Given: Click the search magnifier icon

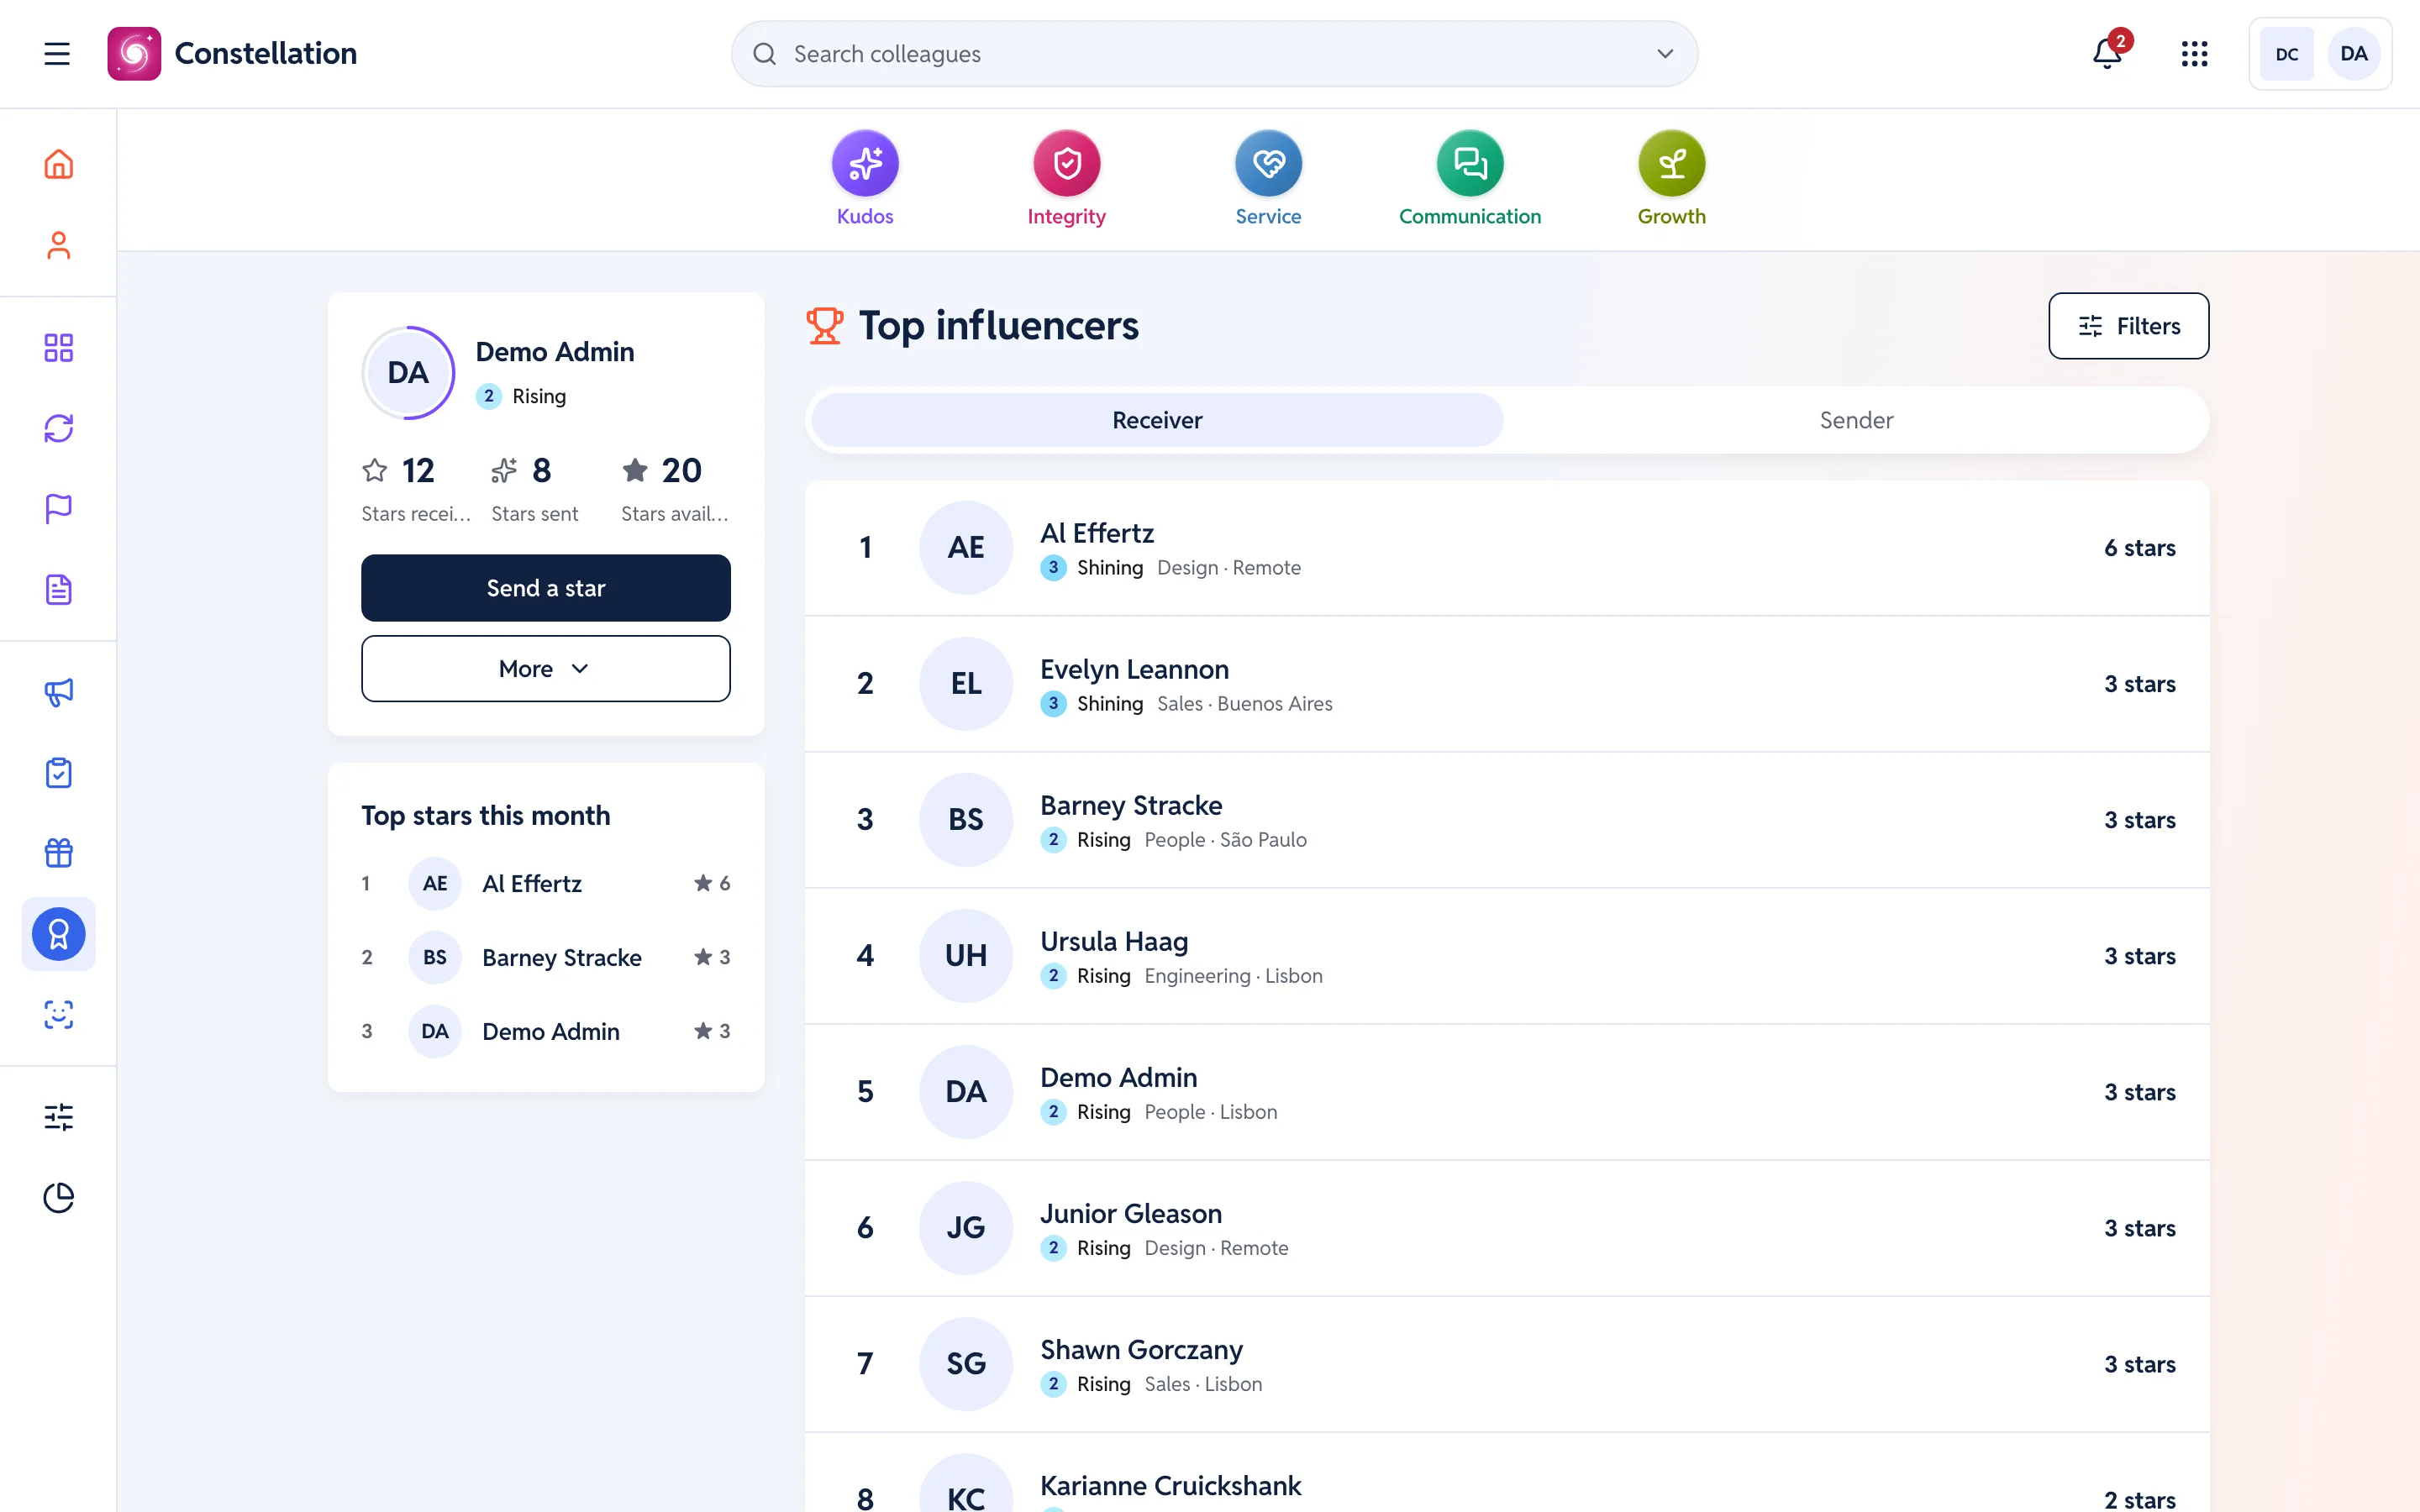Looking at the screenshot, I should click(x=765, y=54).
